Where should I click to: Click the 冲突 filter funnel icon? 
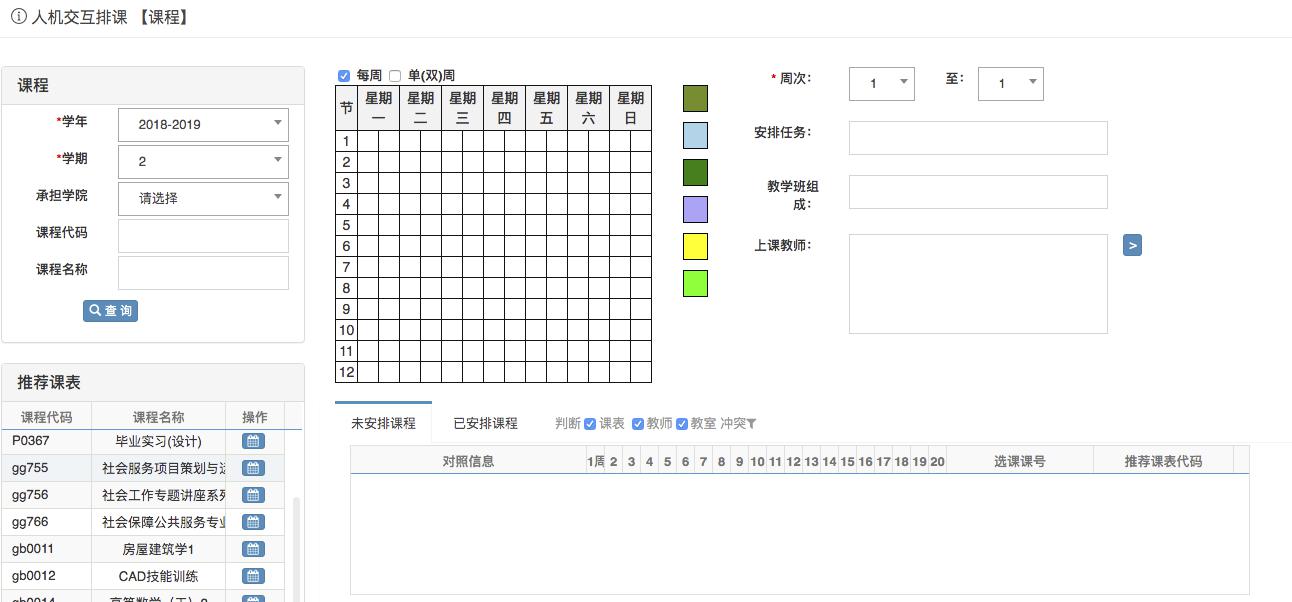[752, 423]
